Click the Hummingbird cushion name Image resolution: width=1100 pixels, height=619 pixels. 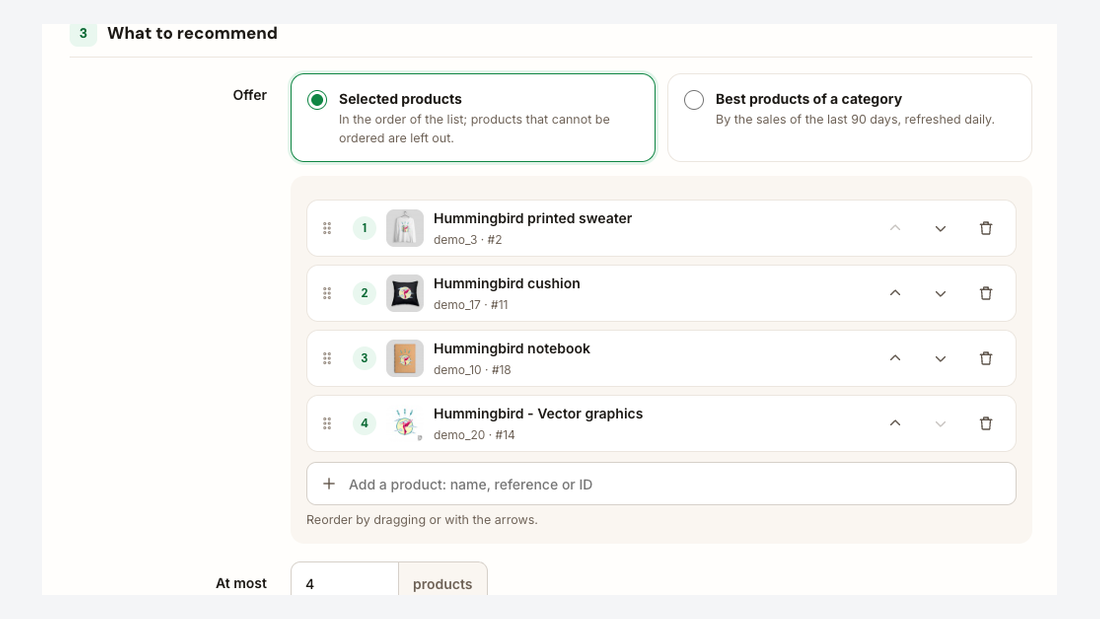point(507,284)
